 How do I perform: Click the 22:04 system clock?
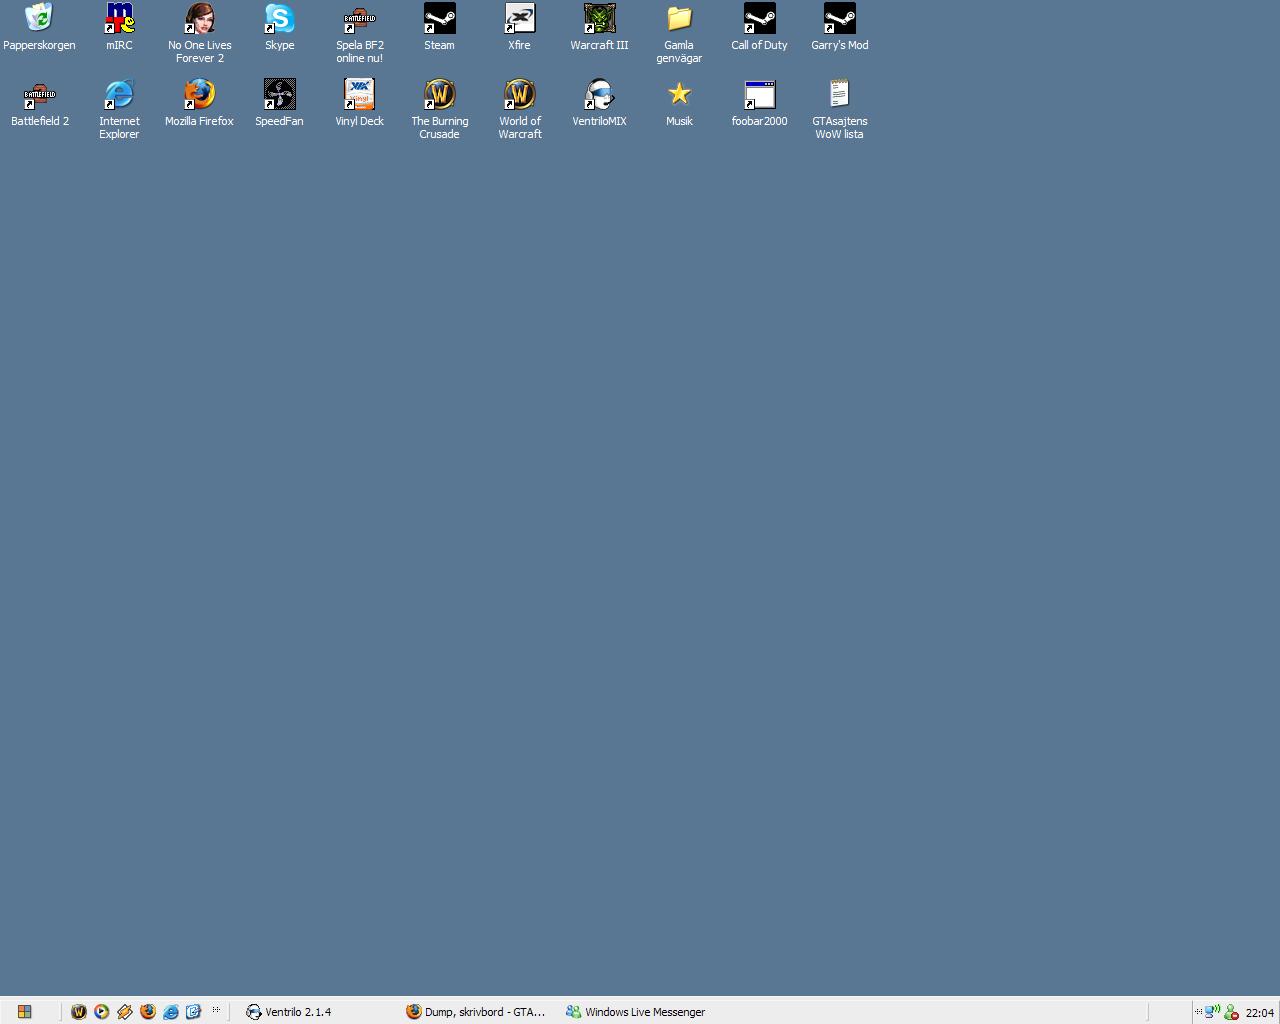1259,1013
